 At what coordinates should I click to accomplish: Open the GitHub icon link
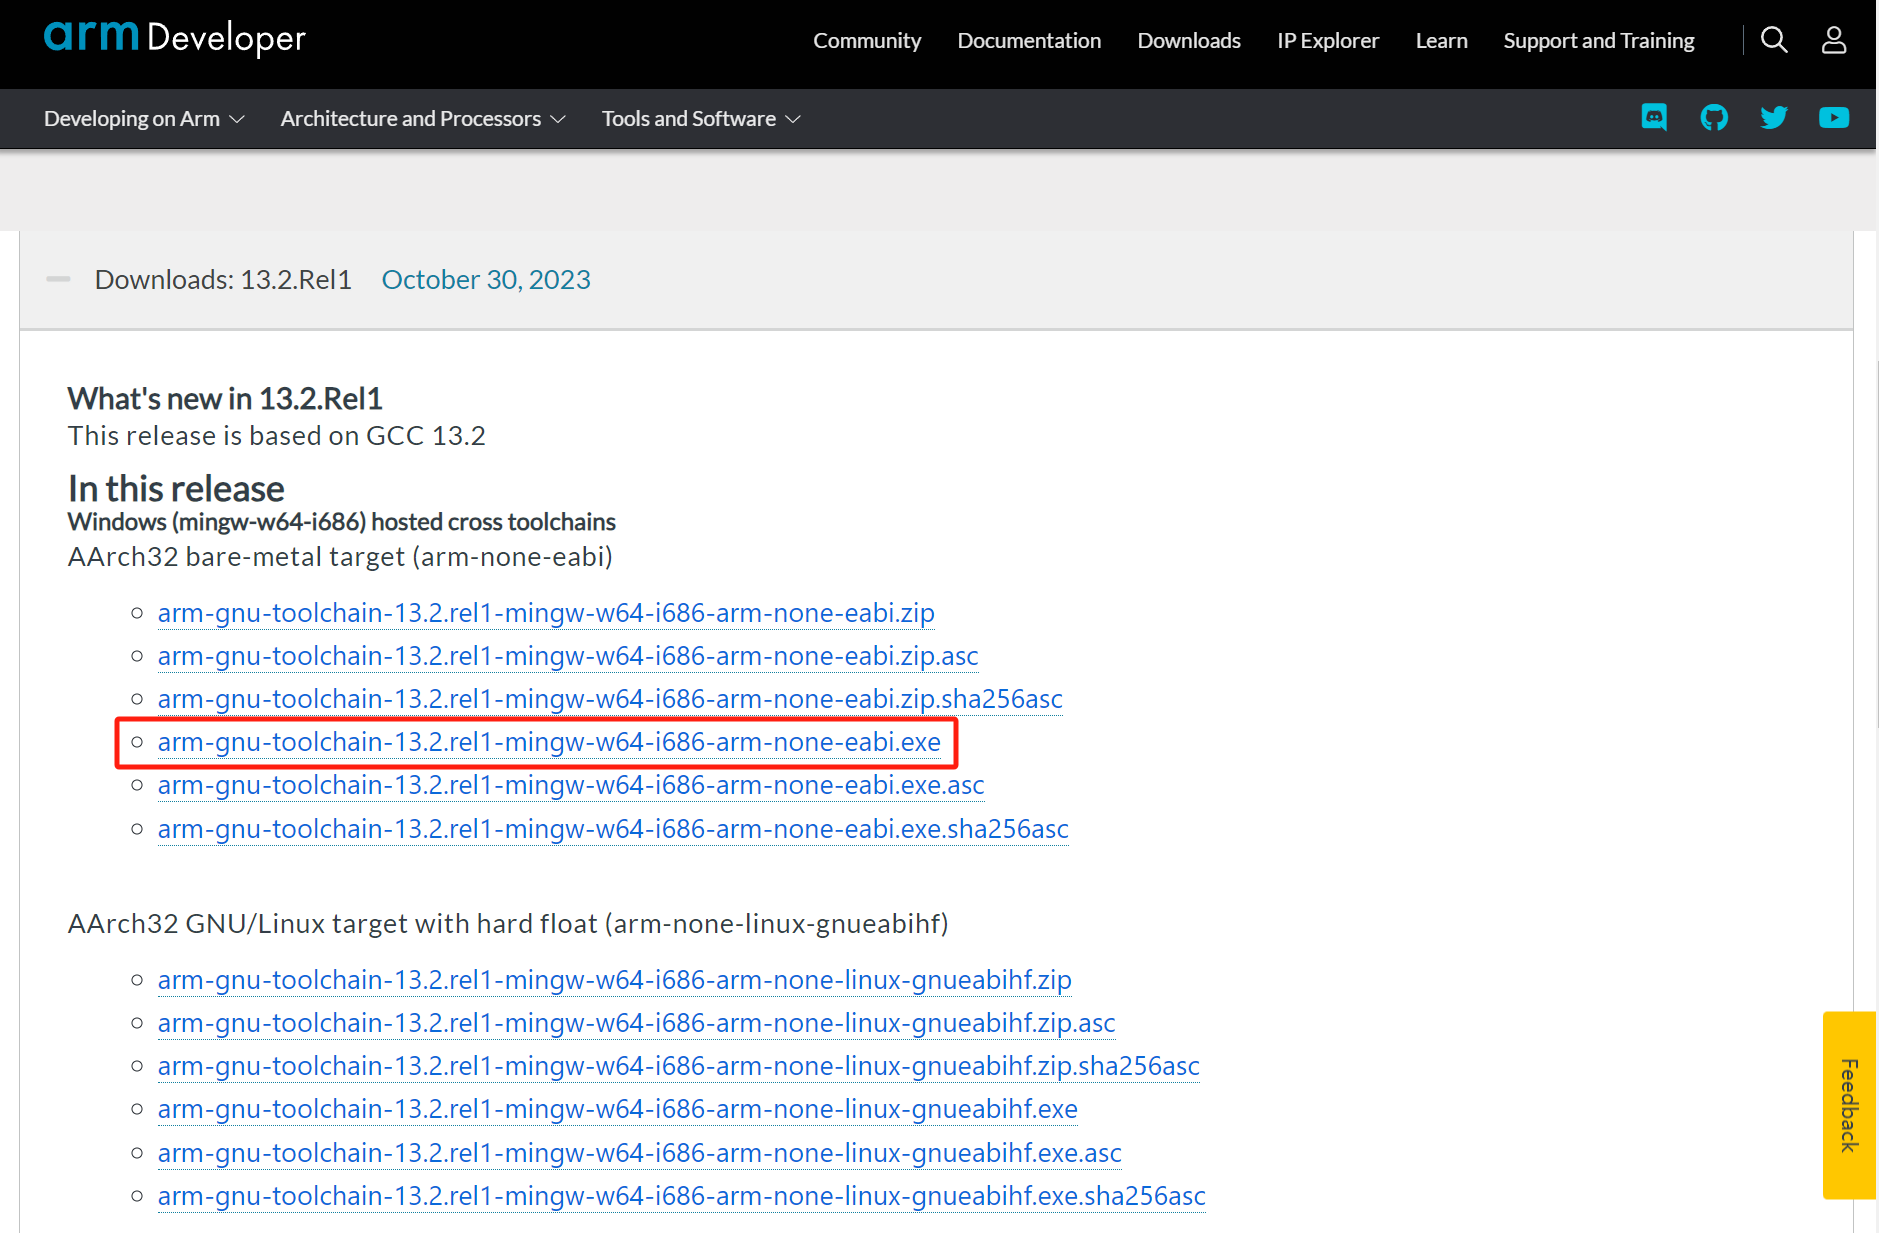click(x=1714, y=118)
